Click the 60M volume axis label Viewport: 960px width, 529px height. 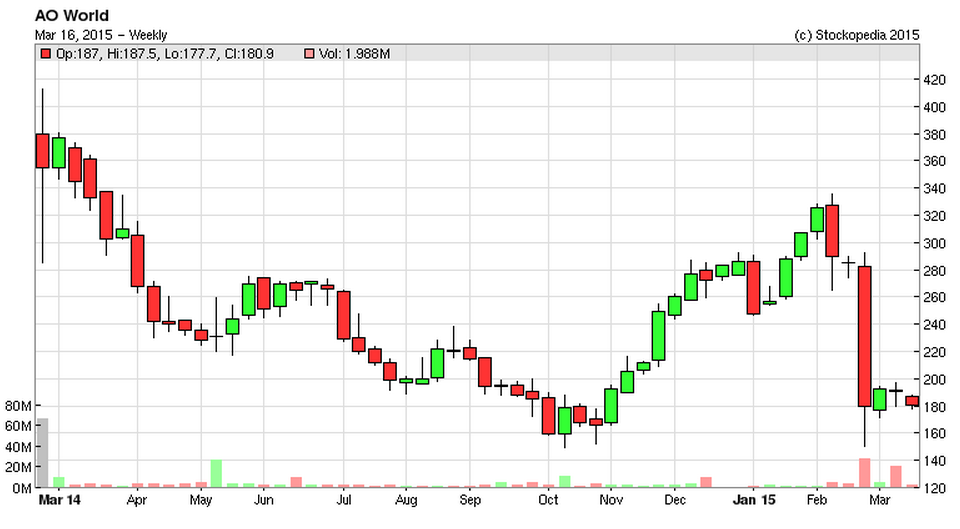click(18, 426)
